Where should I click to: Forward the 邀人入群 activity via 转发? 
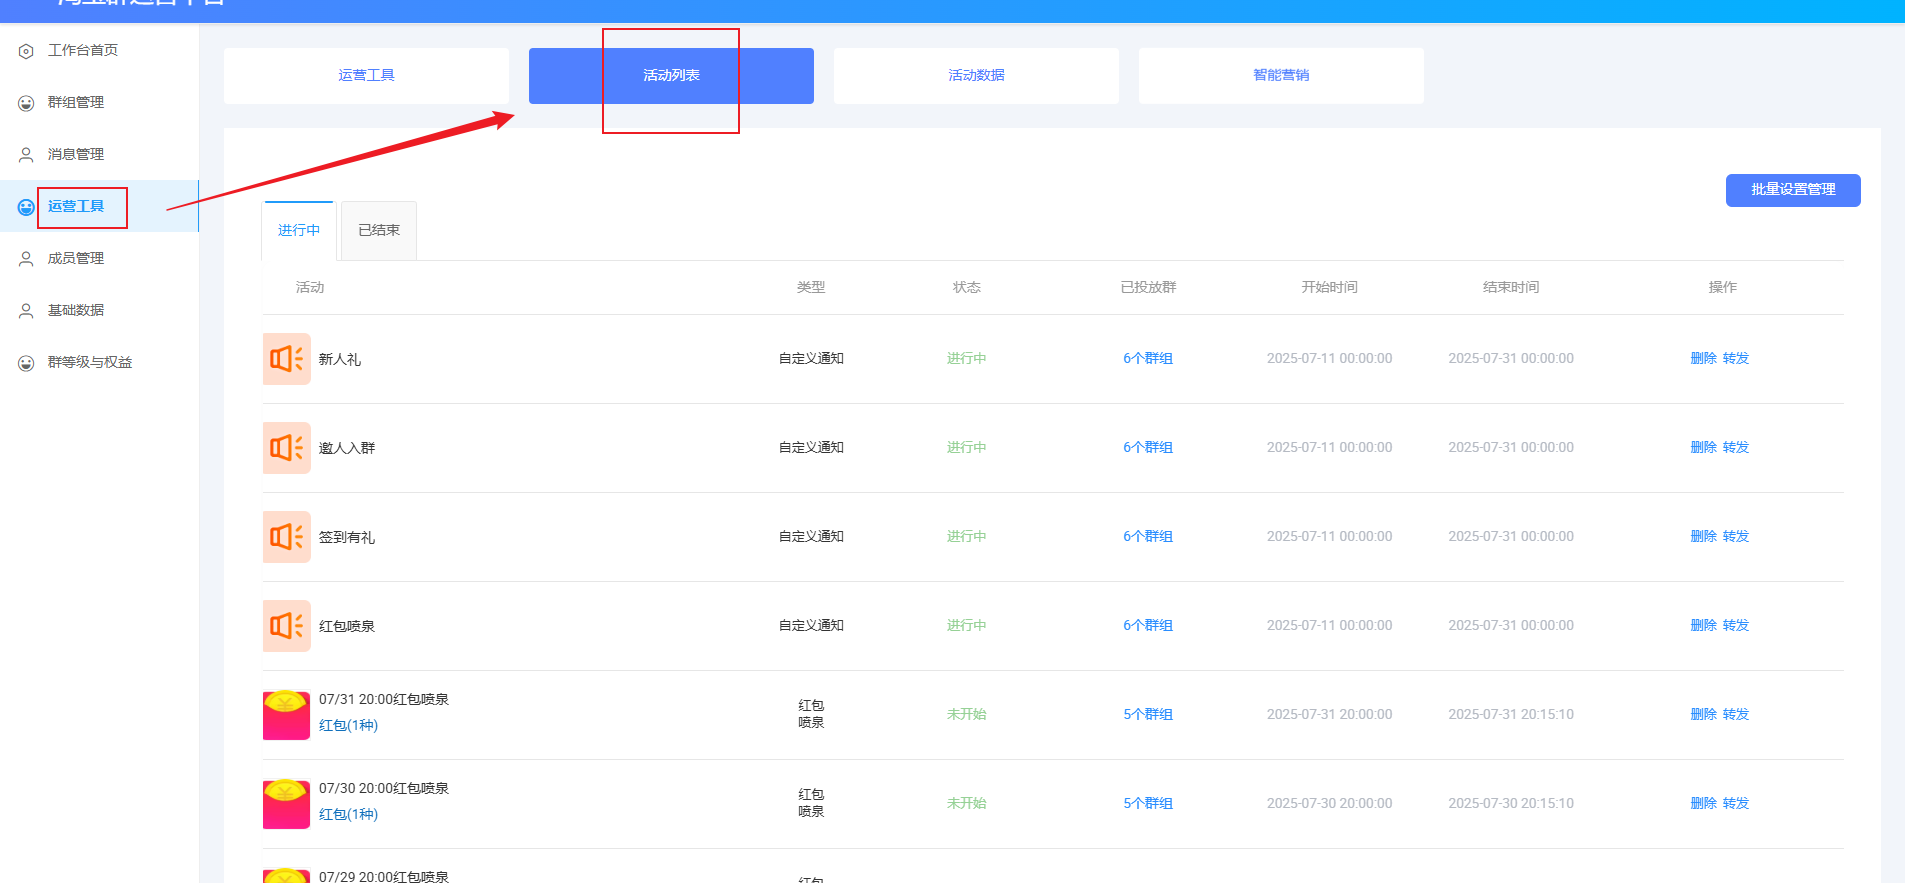(x=1736, y=448)
